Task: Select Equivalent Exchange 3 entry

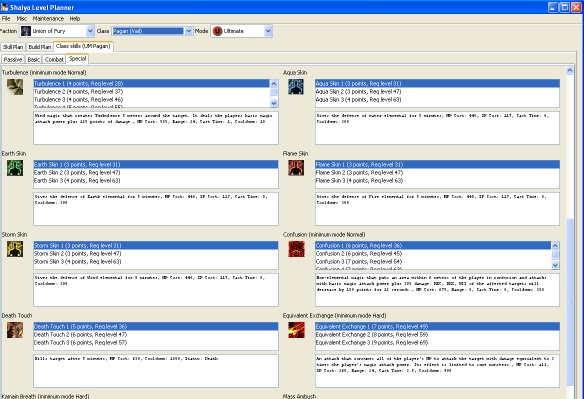Action: [x=437, y=343]
